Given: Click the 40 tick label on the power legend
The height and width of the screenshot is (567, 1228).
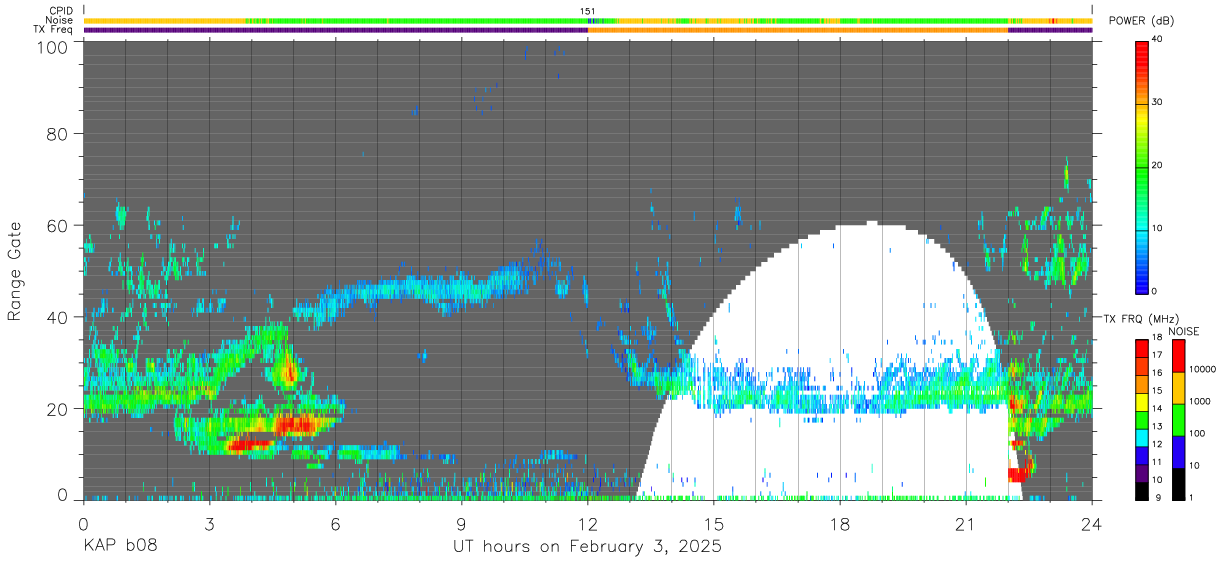Looking at the screenshot, I should [1158, 39].
